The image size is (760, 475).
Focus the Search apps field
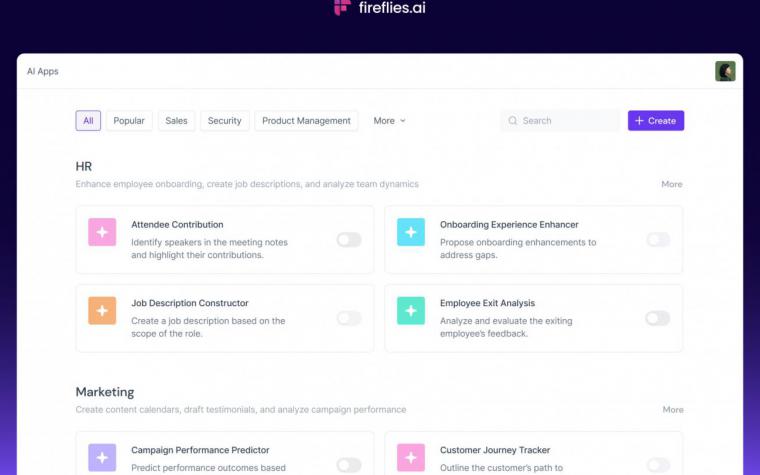(560, 121)
